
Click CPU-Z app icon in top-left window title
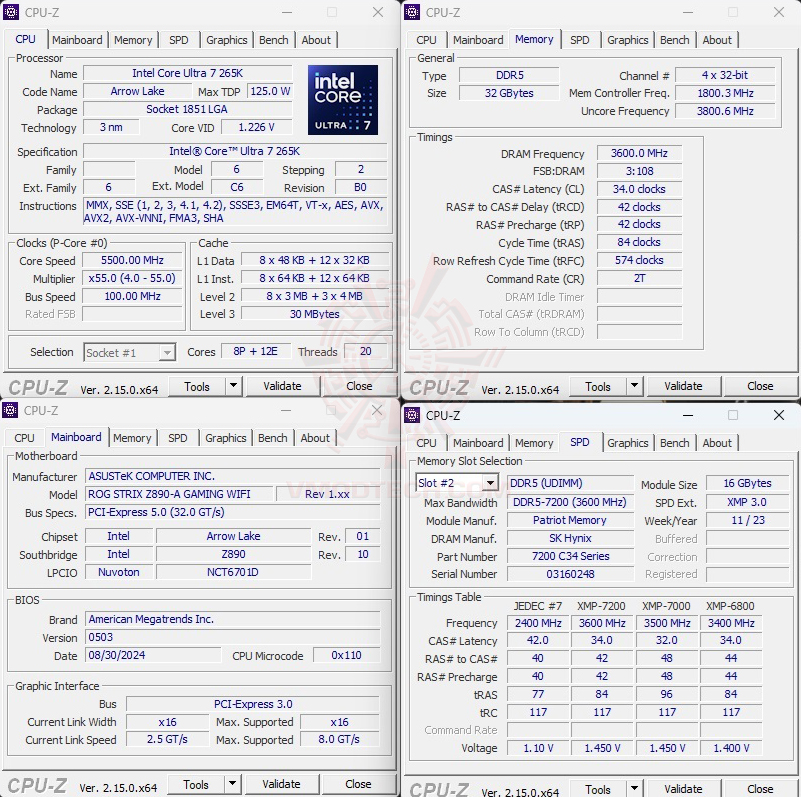(x=11, y=12)
